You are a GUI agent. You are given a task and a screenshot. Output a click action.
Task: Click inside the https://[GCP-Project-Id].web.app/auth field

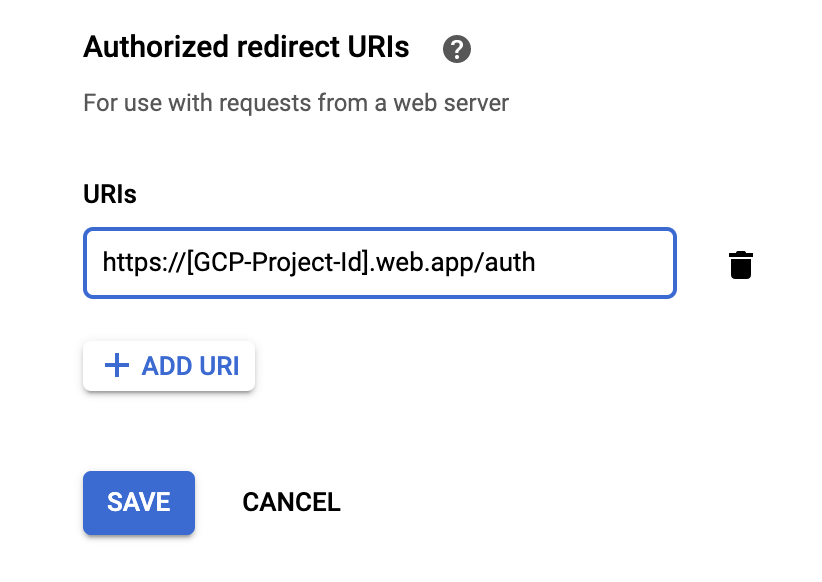tap(380, 263)
